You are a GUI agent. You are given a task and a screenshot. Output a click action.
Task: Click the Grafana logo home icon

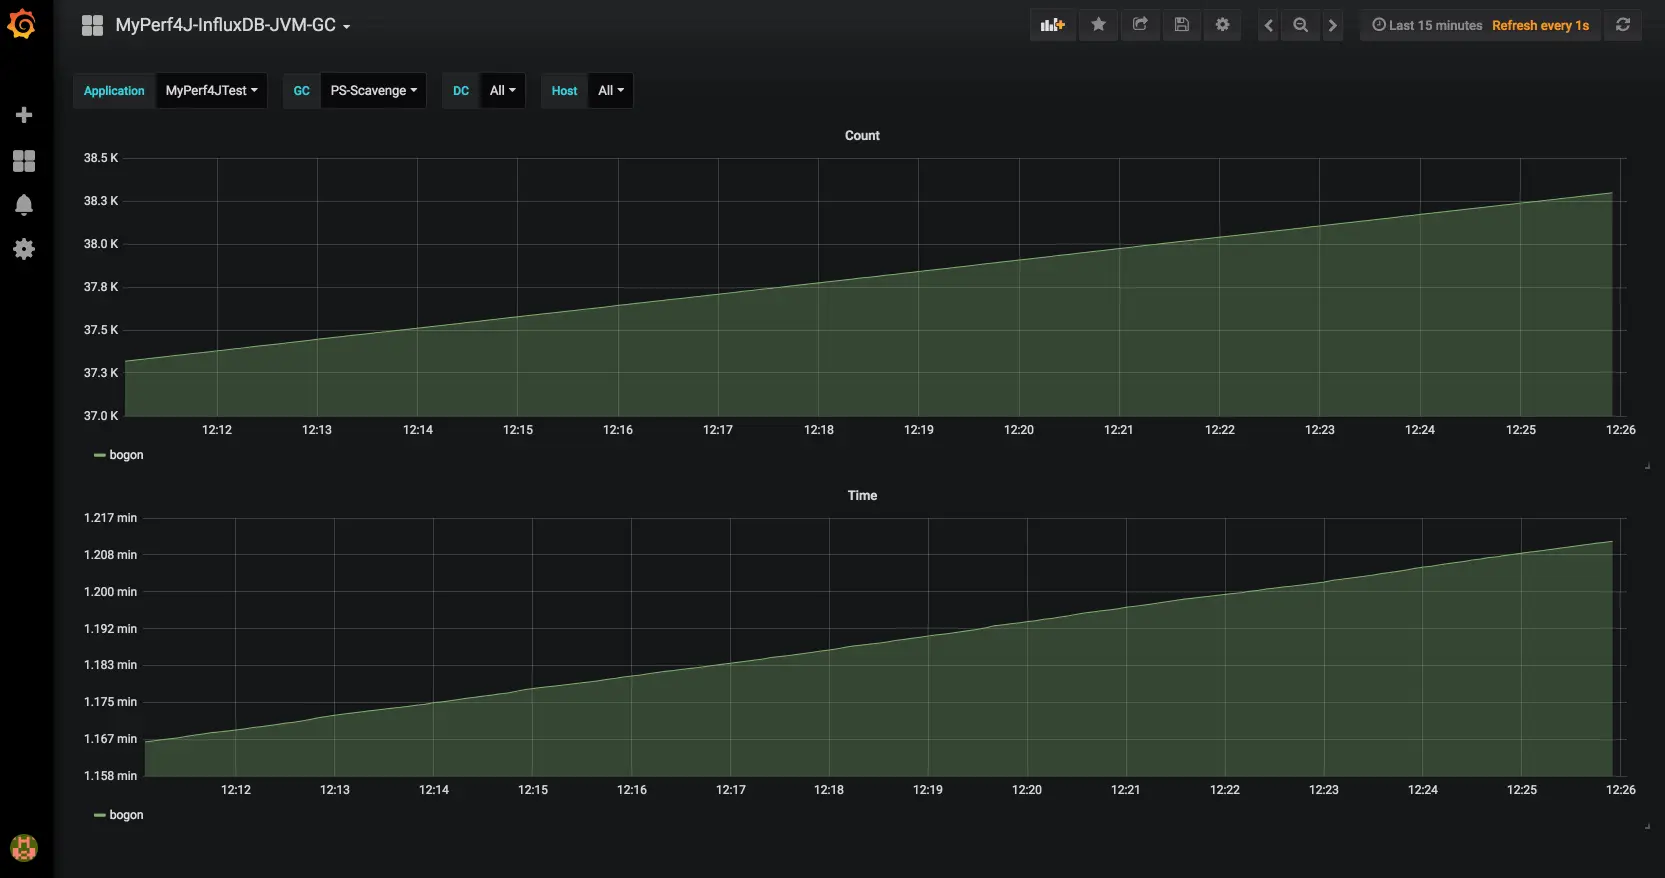click(x=22, y=24)
